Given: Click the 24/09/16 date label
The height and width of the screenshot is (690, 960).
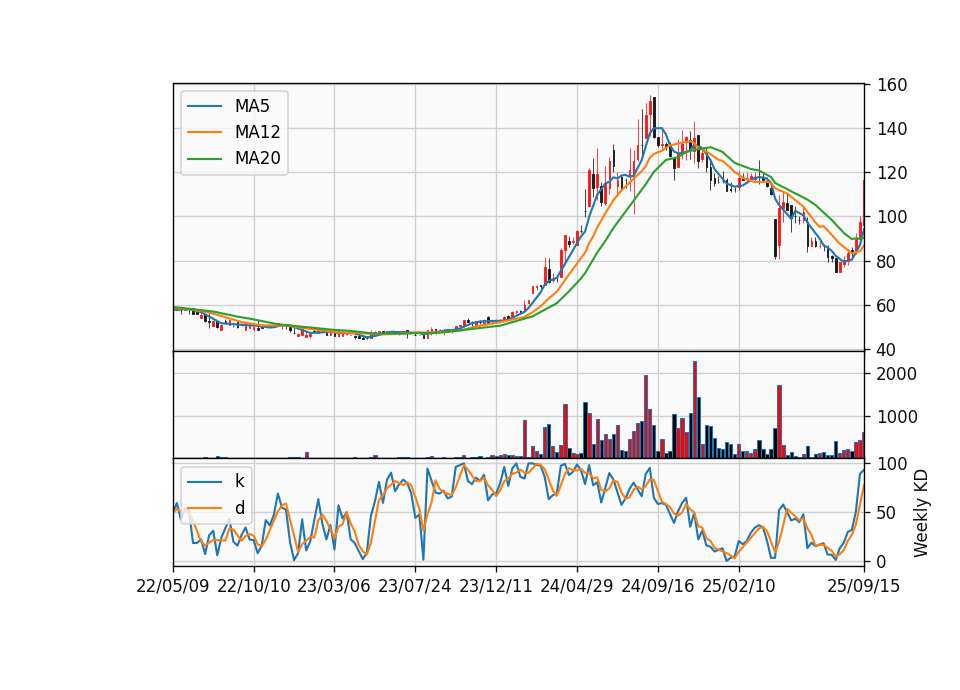Looking at the screenshot, I should coord(658,586).
